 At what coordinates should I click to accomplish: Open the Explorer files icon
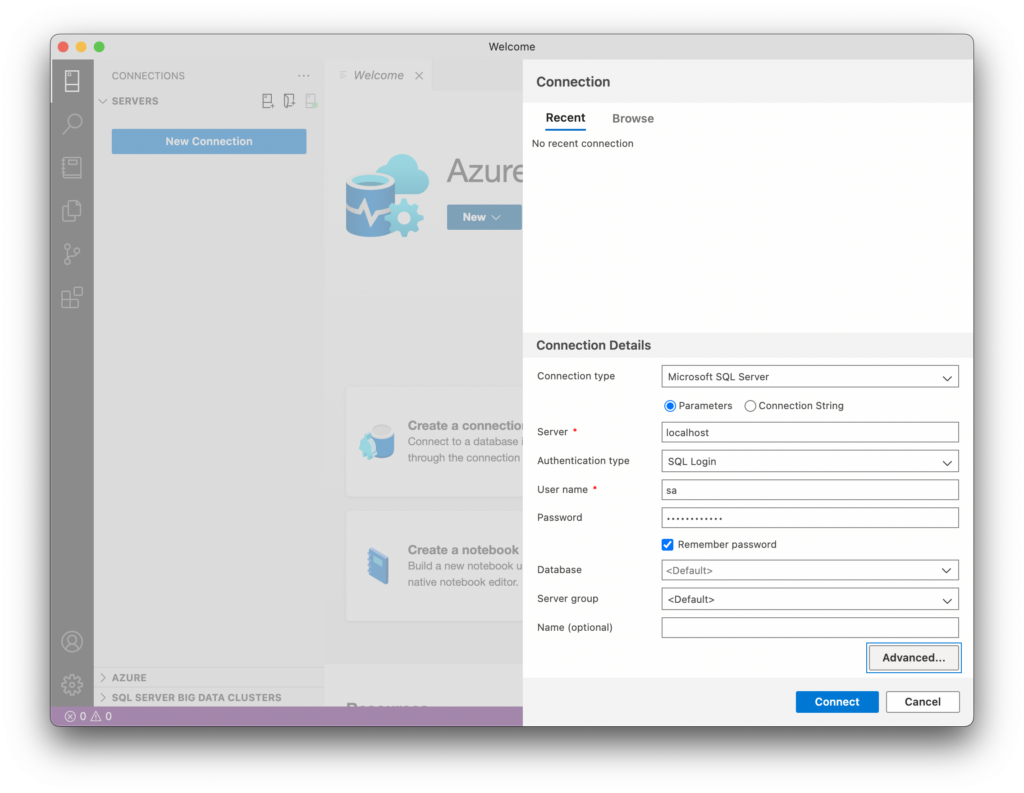tap(72, 211)
